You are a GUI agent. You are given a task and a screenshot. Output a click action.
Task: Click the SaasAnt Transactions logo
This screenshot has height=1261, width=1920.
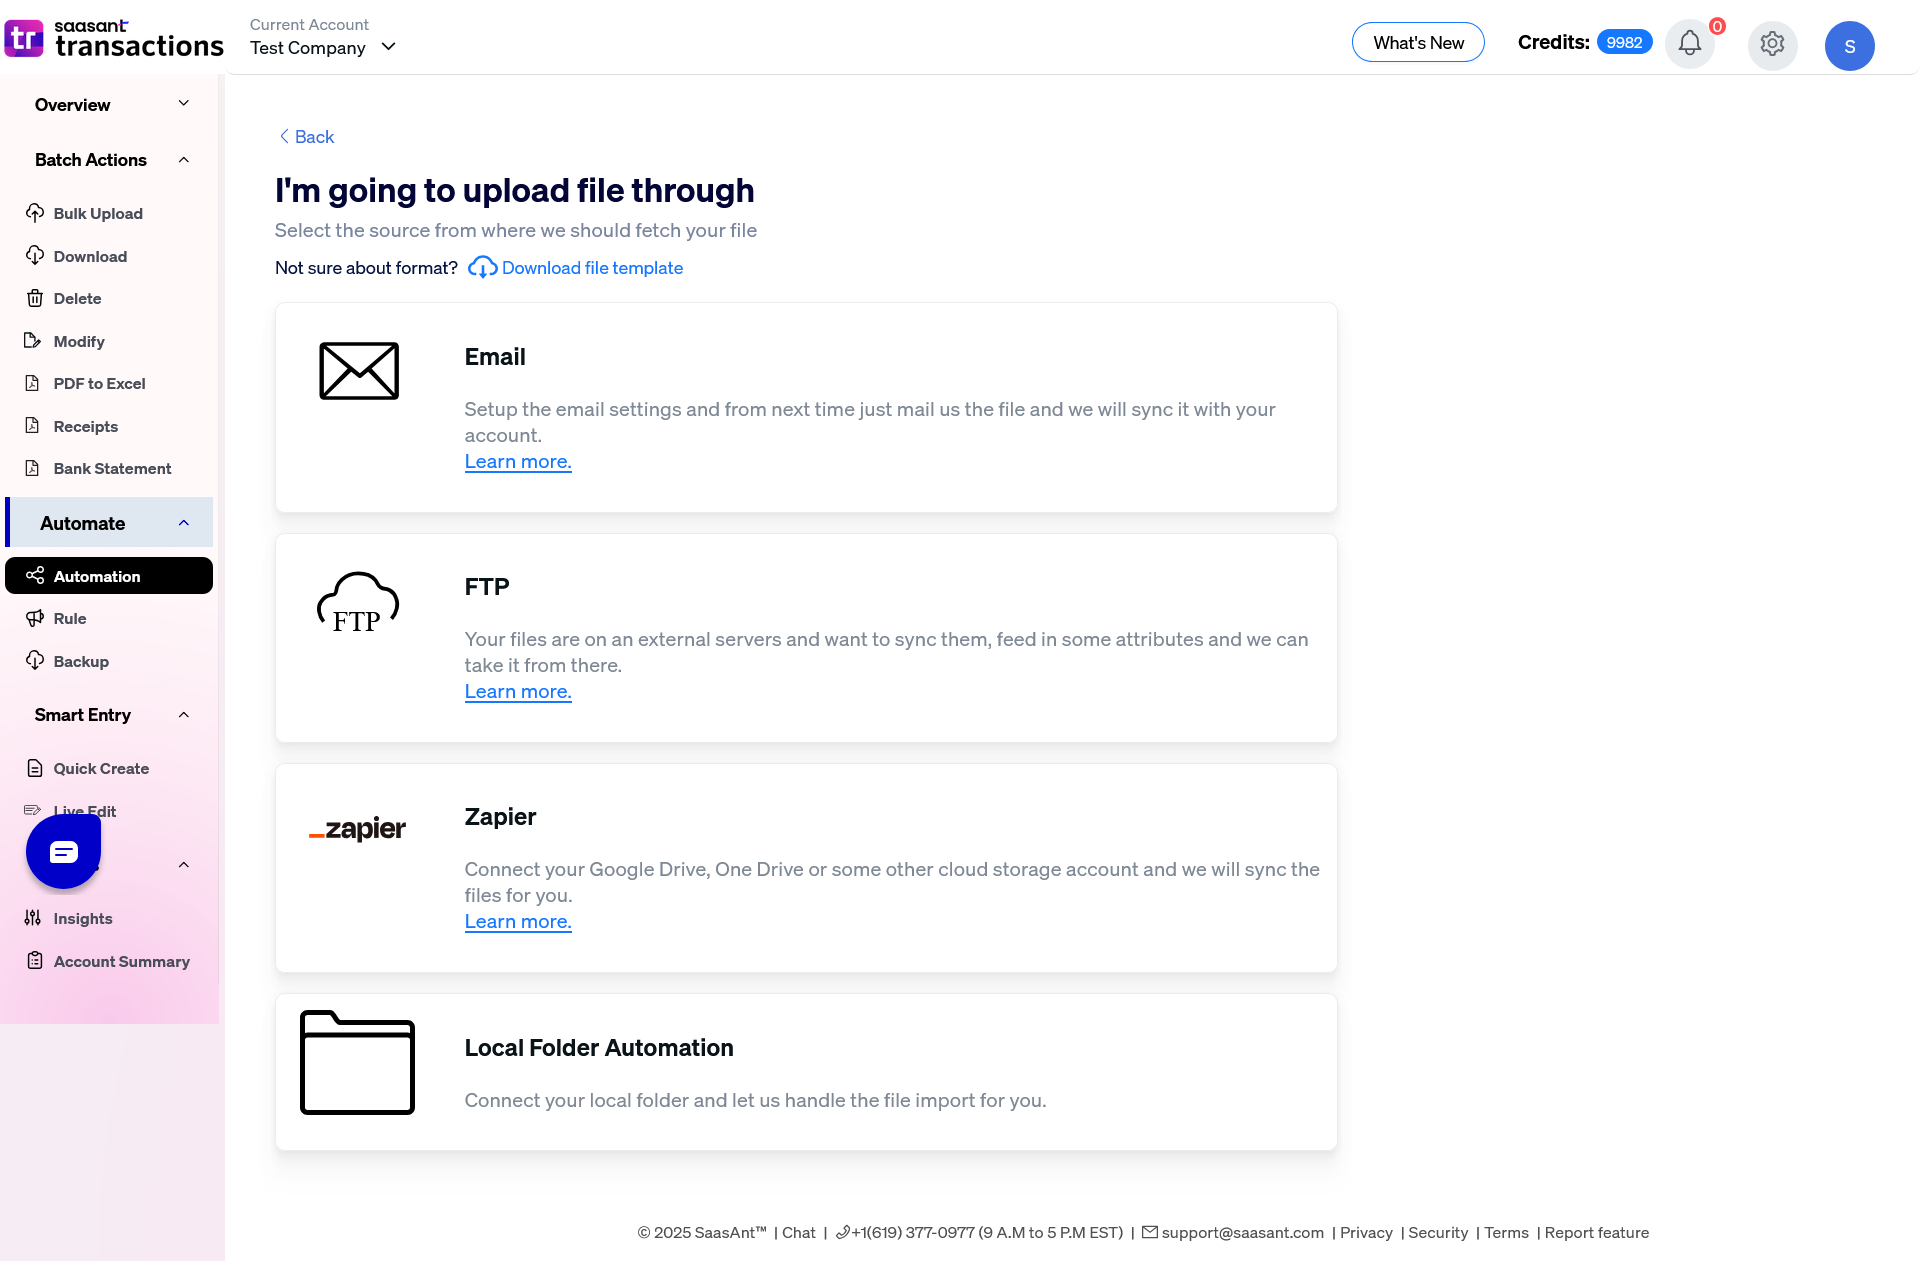tap(114, 38)
